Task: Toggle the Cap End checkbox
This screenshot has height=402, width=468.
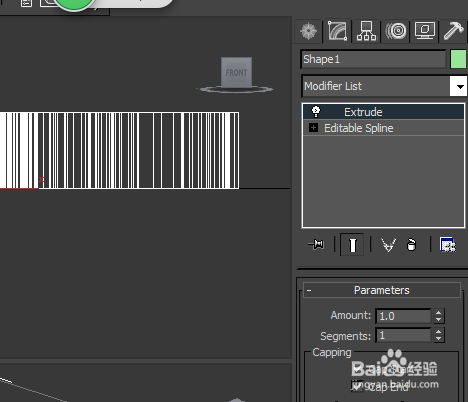Action: point(357,387)
